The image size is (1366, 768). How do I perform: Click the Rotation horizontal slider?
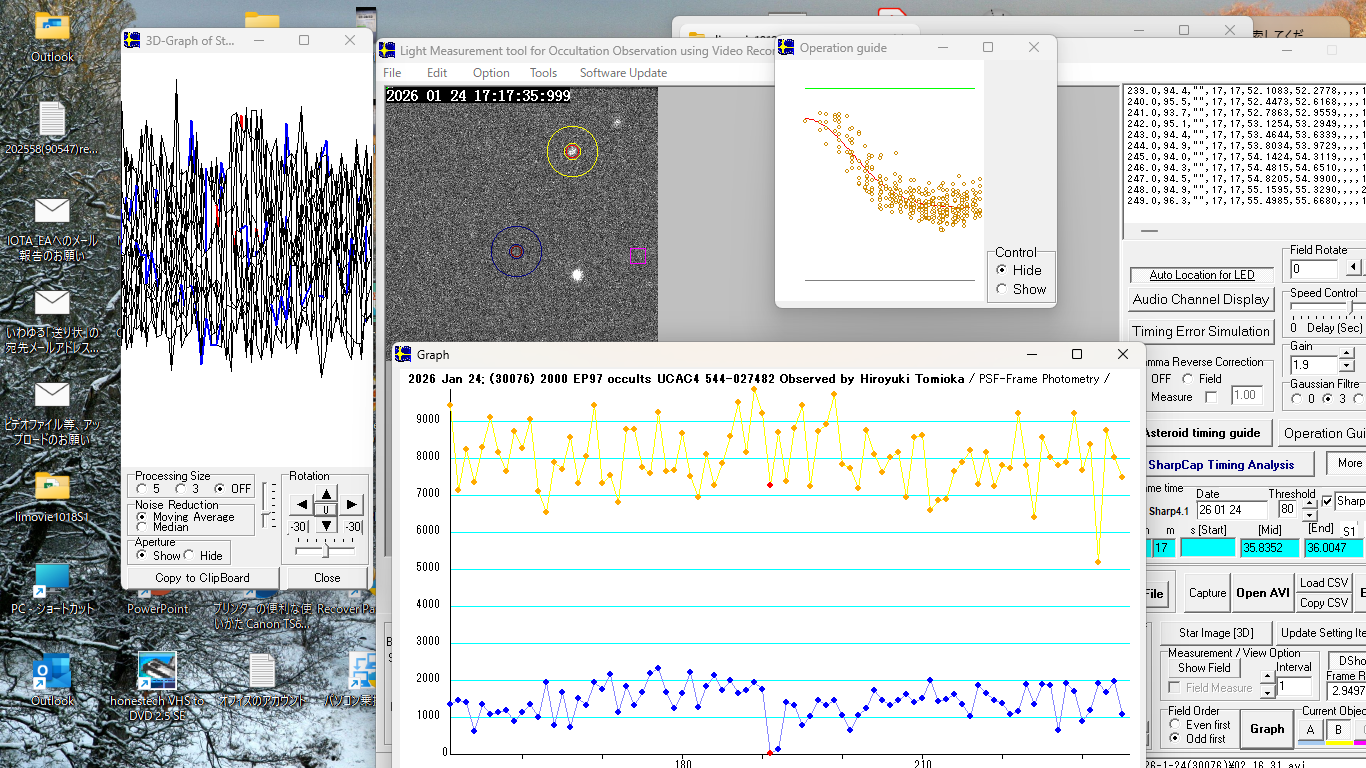(326, 551)
